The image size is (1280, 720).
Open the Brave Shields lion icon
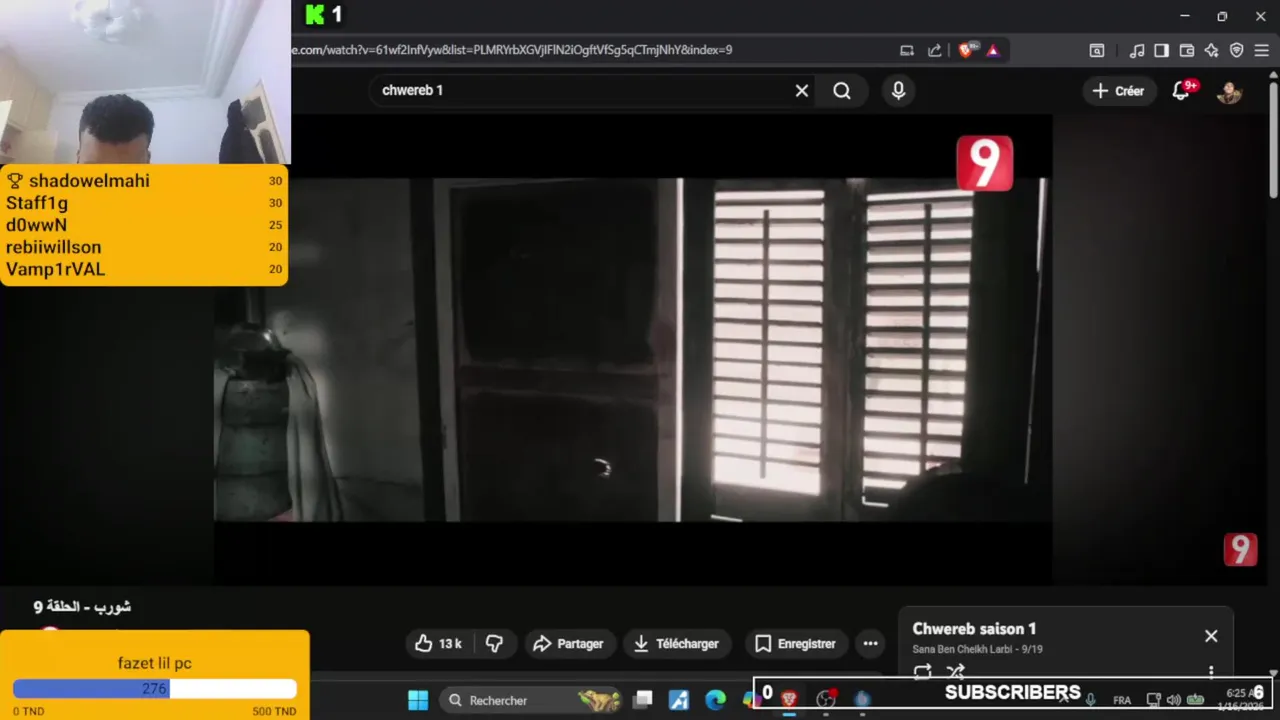965,50
